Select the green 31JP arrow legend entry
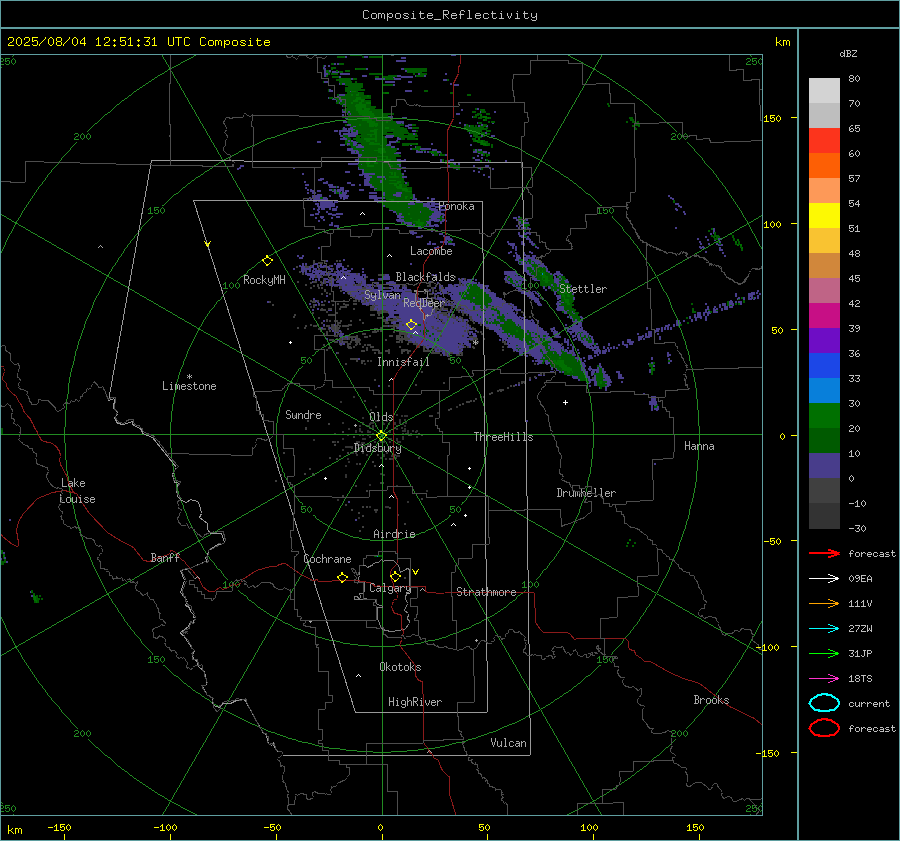The image size is (900, 841). [x=824, y=653]
